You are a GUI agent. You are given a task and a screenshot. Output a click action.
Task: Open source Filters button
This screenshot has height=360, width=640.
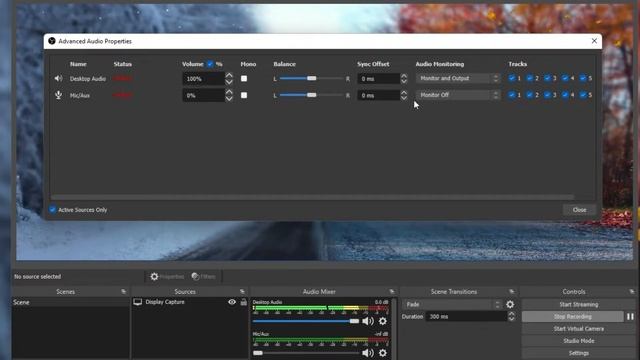(203, 277)
